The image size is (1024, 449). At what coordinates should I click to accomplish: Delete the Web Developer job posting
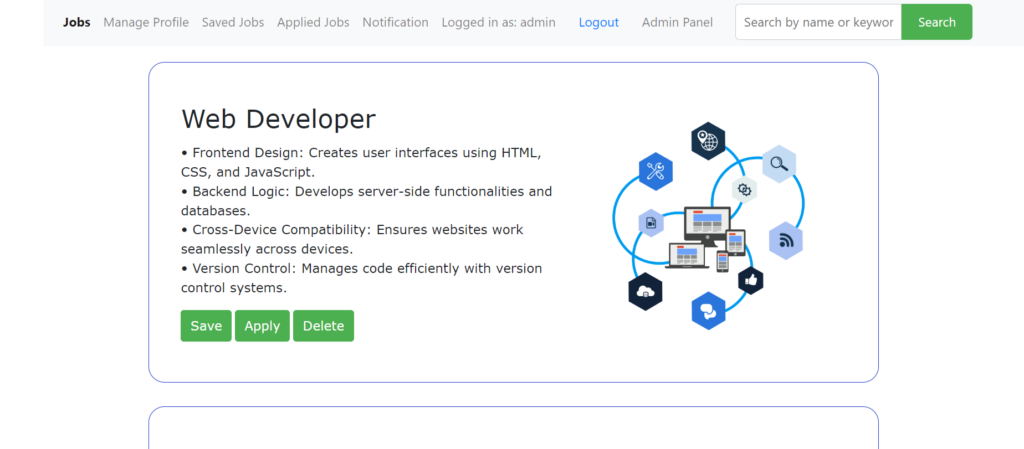[323, 326]
